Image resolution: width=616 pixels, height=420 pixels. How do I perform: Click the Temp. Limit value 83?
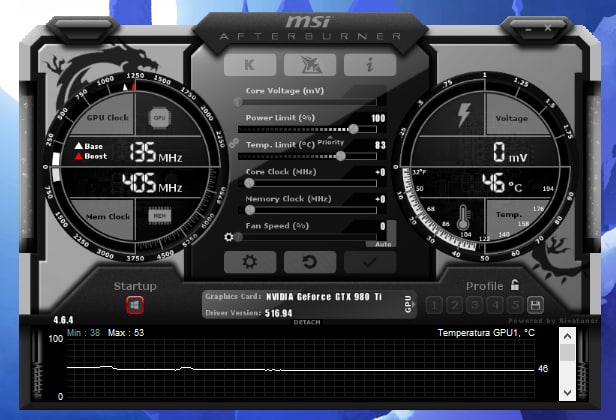coord(380,145)
